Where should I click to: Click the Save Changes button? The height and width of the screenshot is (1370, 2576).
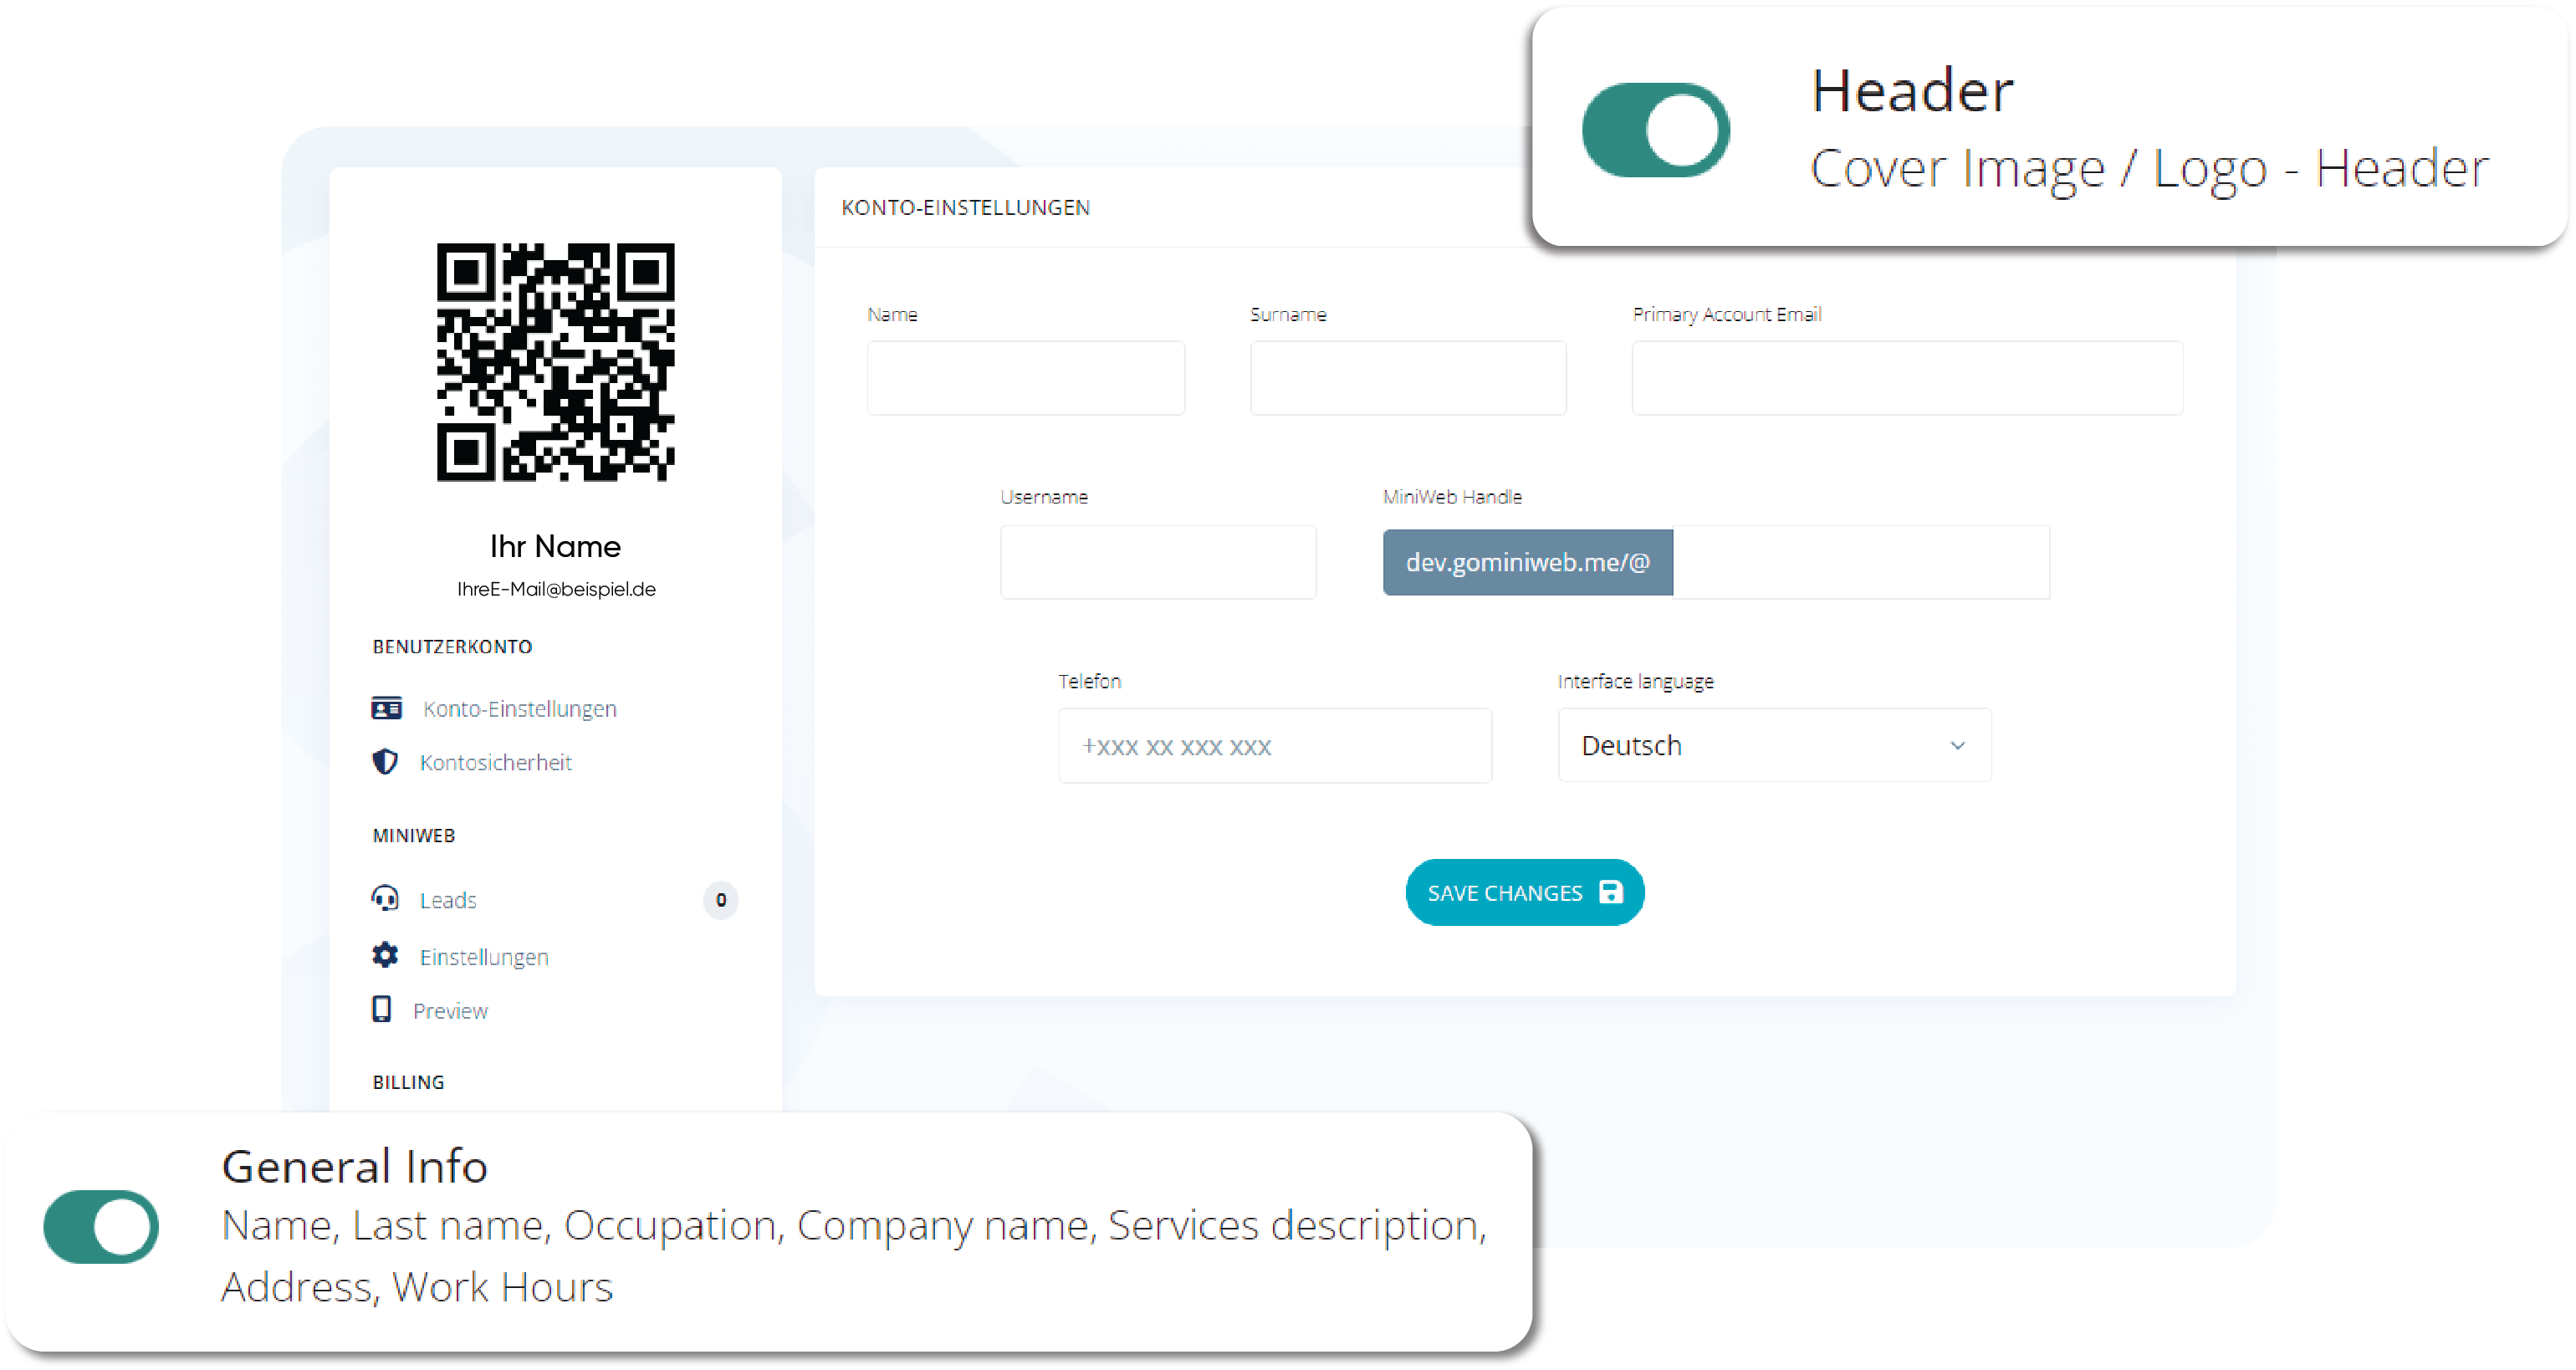point(1524,892)
